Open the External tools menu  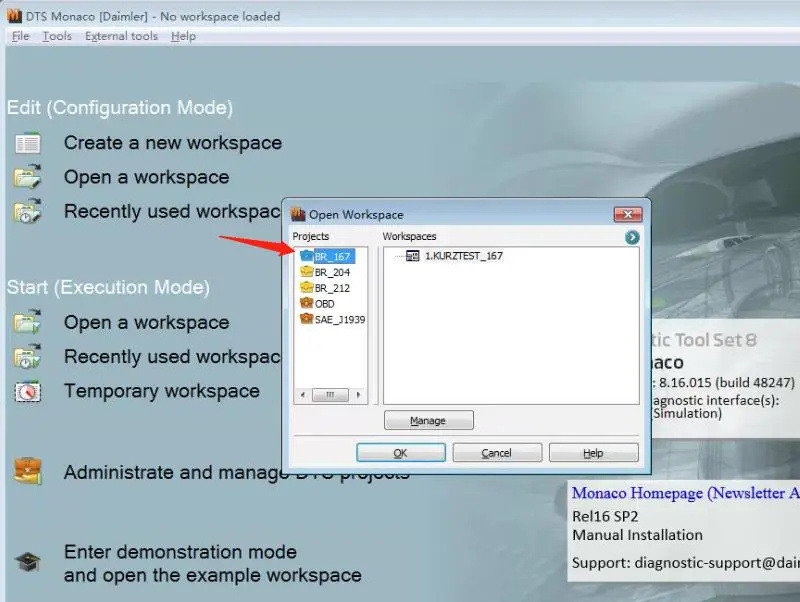121,36
